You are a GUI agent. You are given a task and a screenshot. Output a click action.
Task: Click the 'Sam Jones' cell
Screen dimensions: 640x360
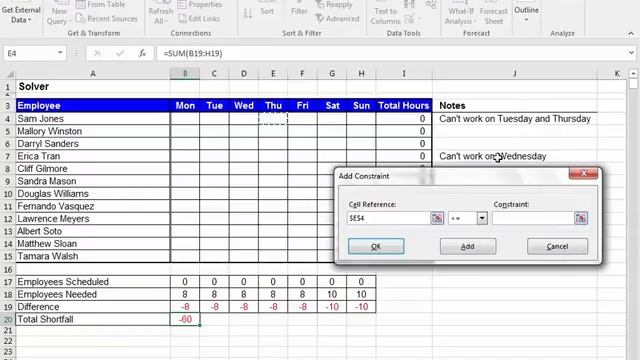pos(93,119)
